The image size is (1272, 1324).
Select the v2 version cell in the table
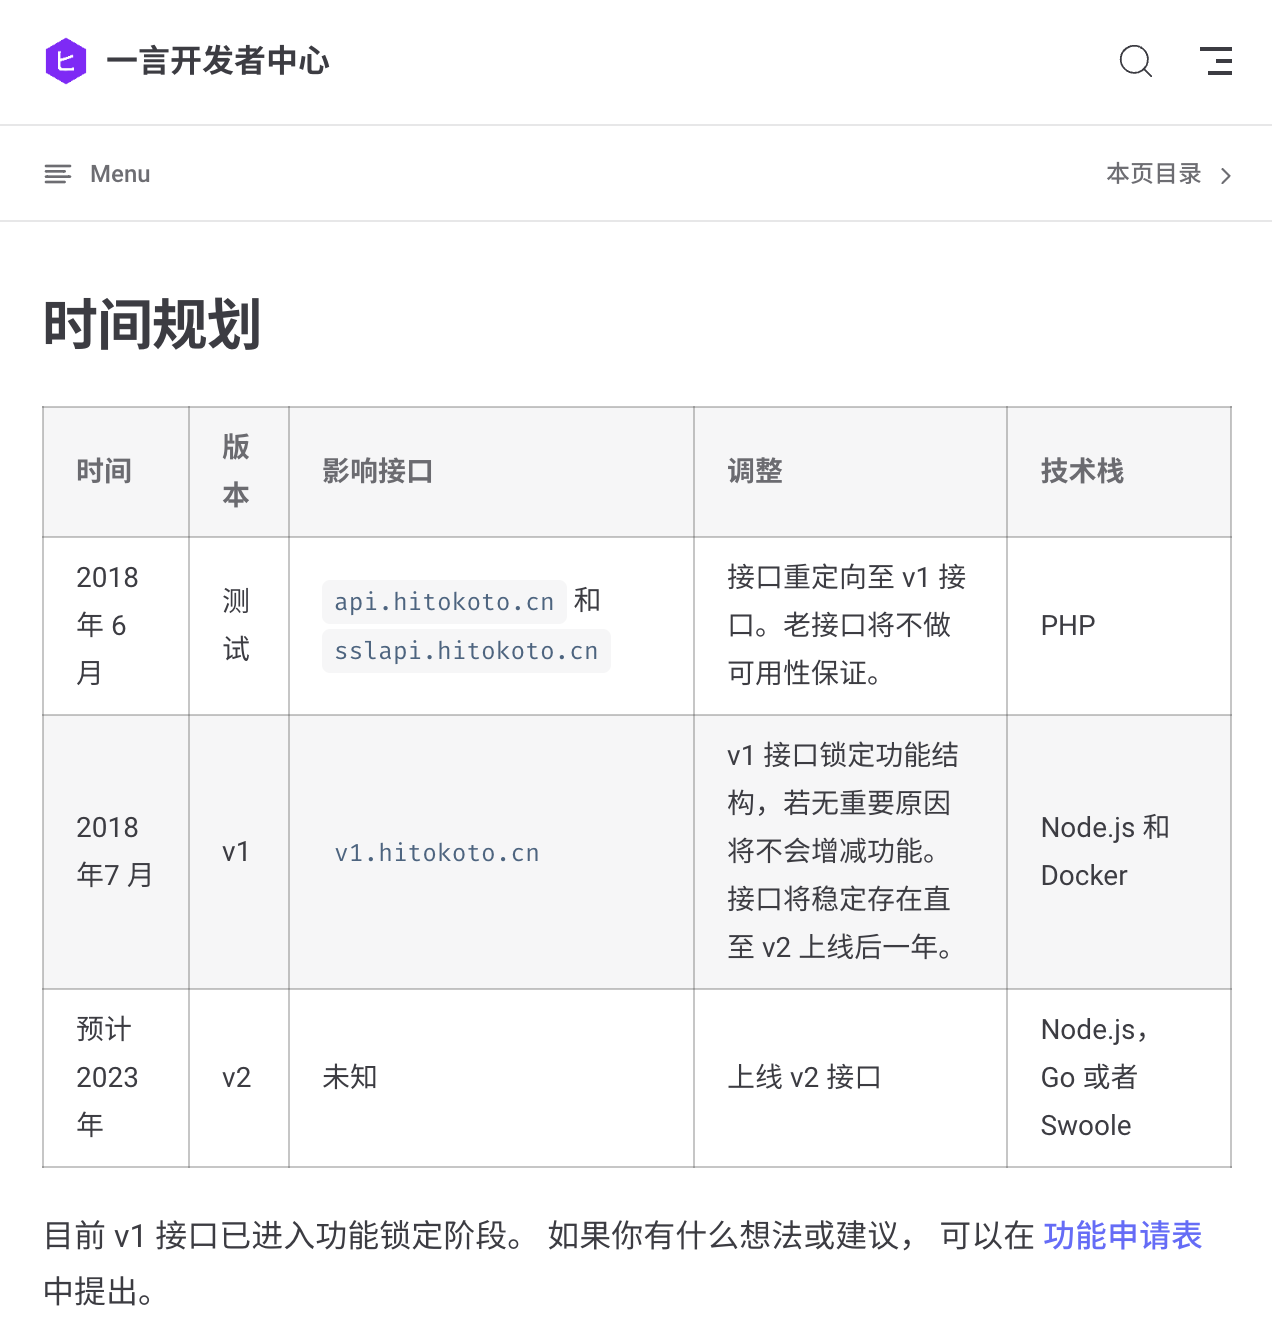237,1077
